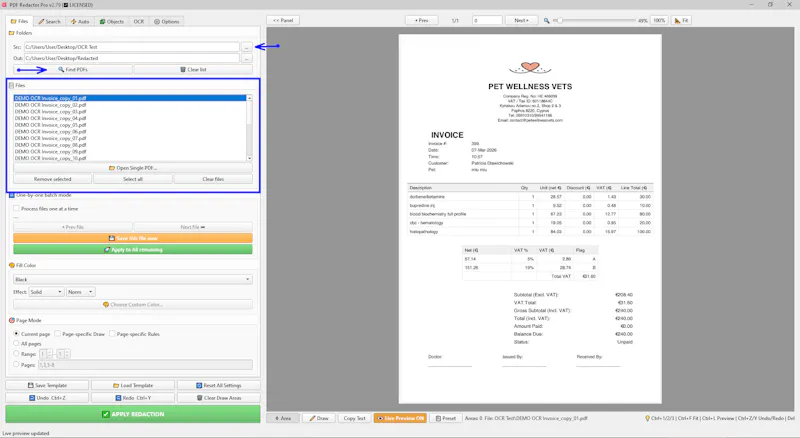The height and width of the screenshot is (438, 800).
Task: Click the Pages list input field
Action: pyautogui.click(x=145, y=365)
